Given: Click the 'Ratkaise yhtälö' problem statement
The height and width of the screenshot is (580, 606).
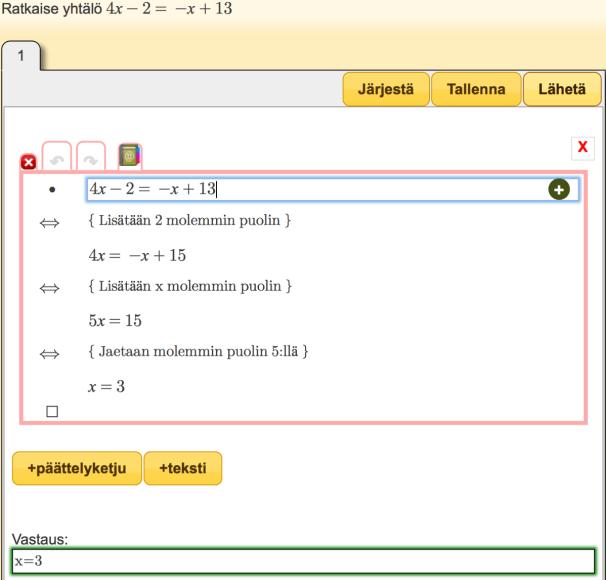Looking at the screenshot, I should tap(117, 9).
